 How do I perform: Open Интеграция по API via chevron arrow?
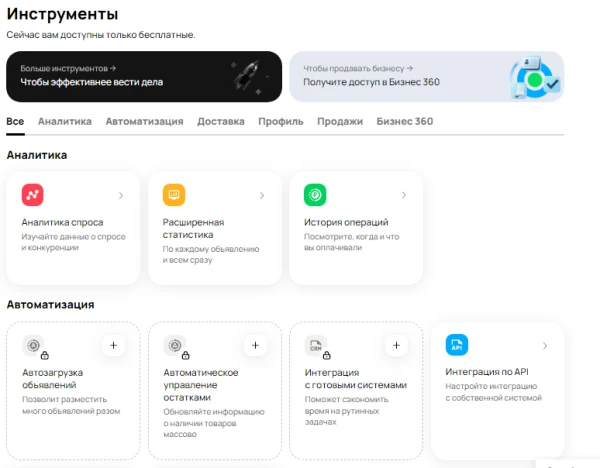point(545,346)
